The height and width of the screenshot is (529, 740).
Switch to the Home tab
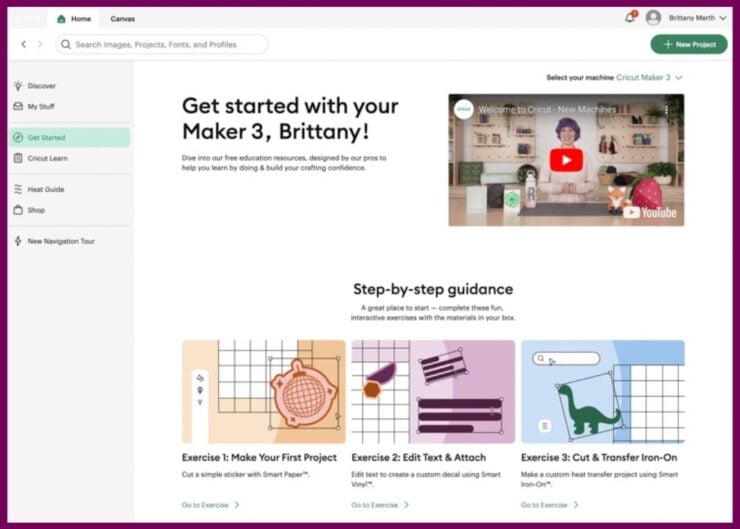click(74, 19)
